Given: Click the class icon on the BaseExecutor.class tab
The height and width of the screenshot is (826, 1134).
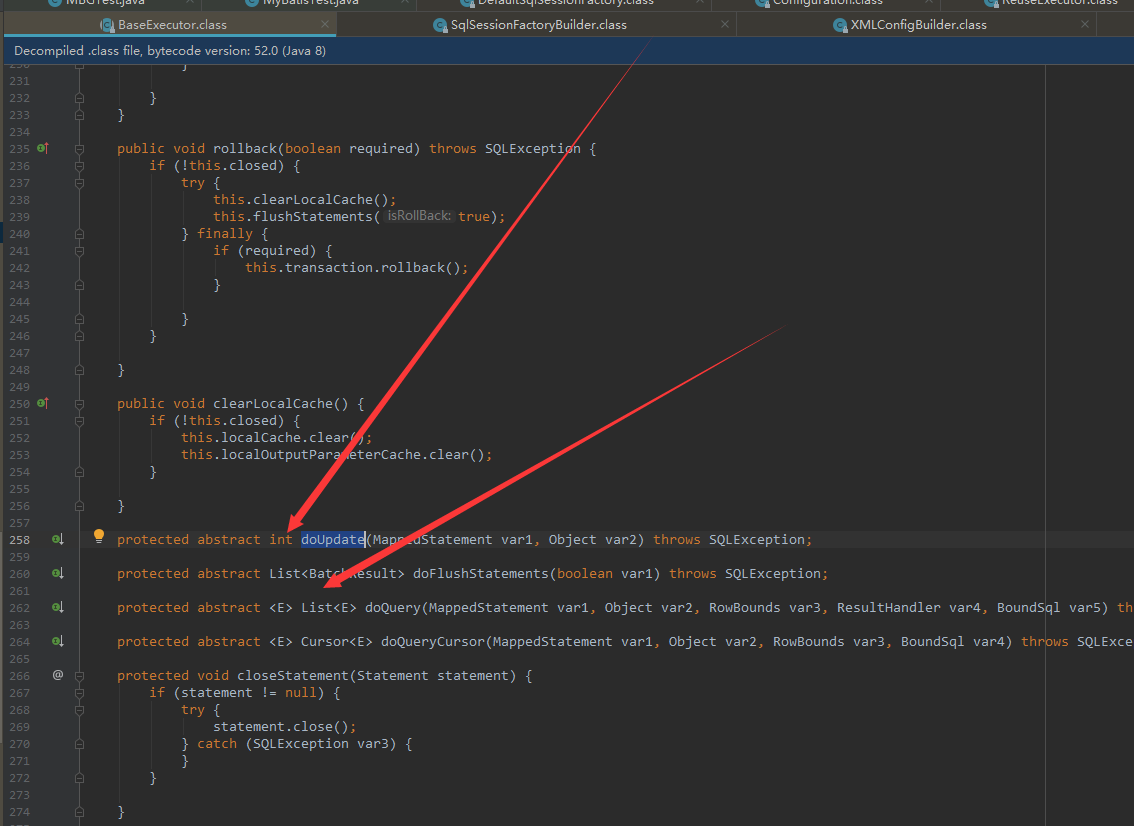Looking at the screenshot, I should coord(107,25).
